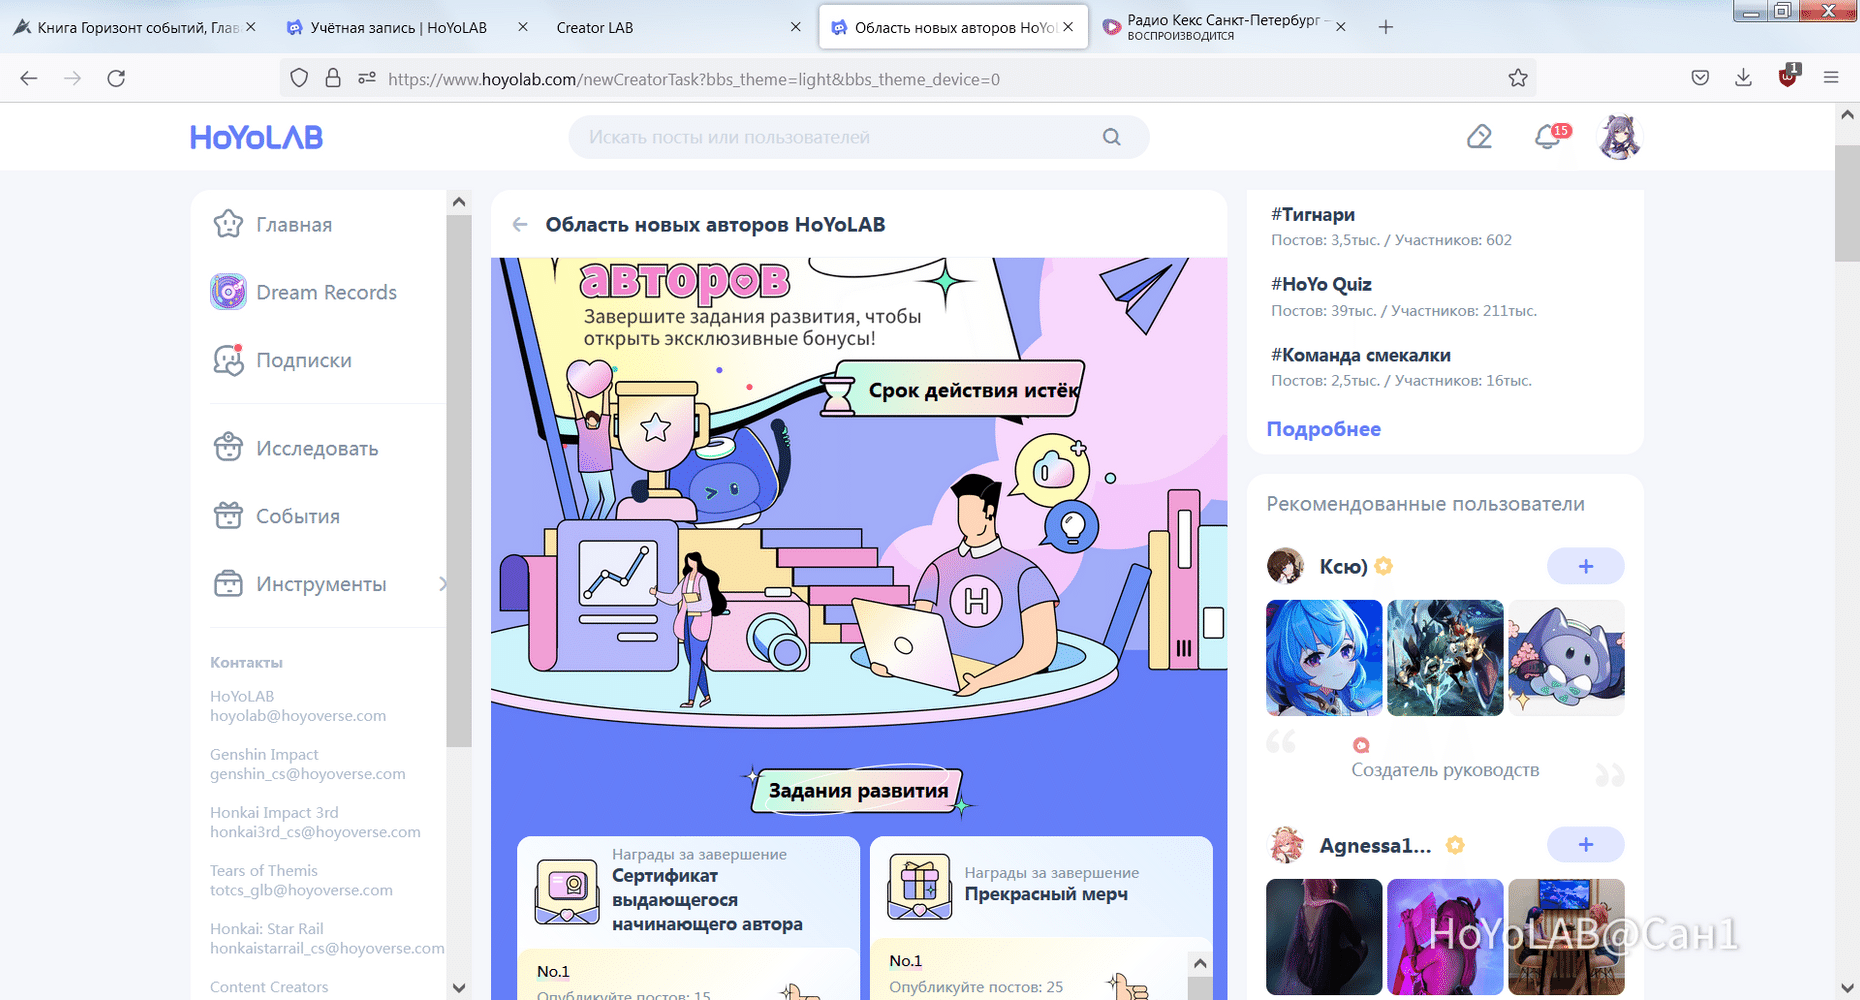Screen dimensions: 1860x1000
Task: Switch to the Creator LAB tab
Action: pyautogui.click(x=595, y=28)
